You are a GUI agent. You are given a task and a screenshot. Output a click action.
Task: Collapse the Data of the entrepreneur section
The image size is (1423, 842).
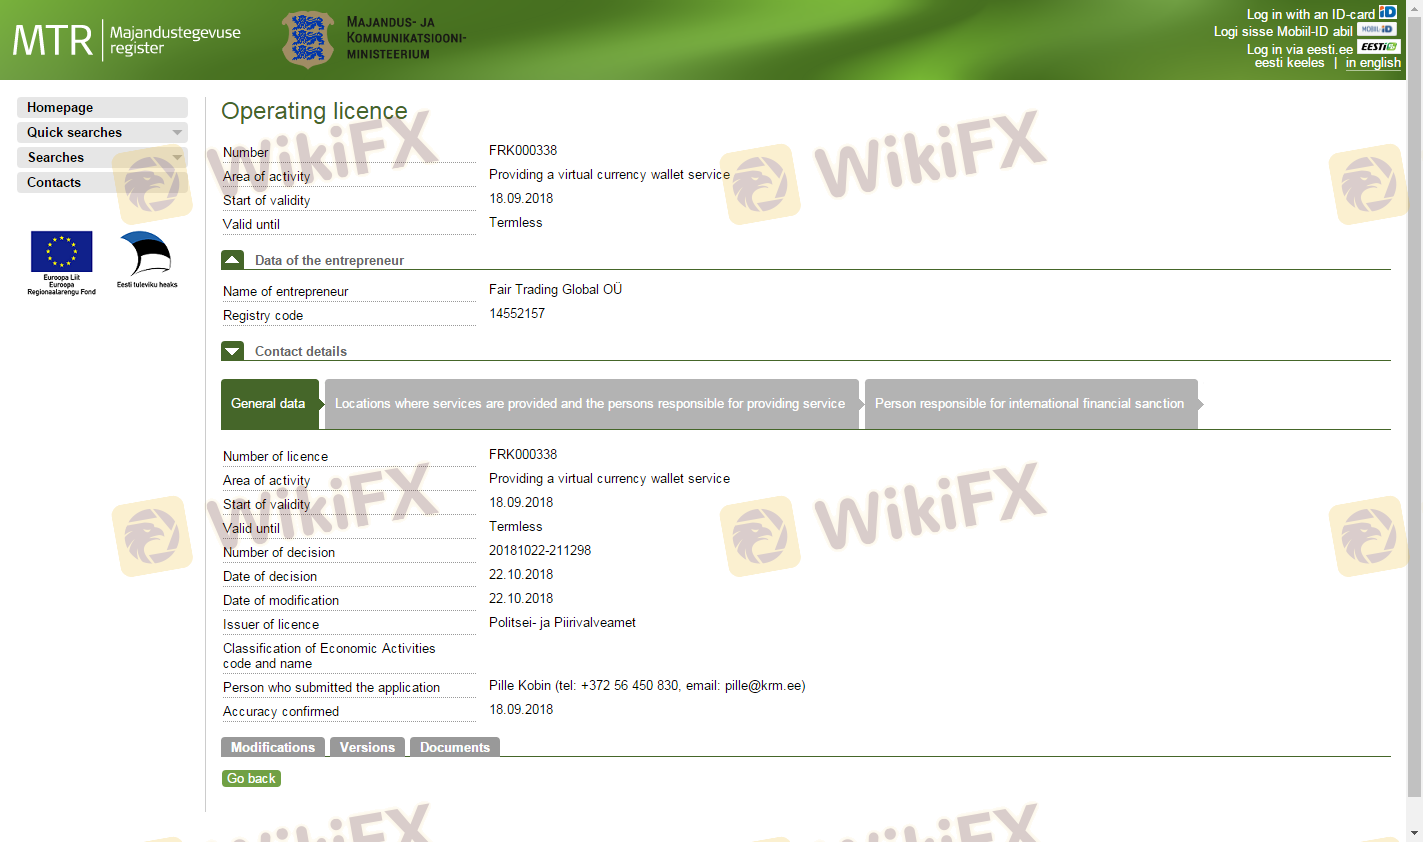point(232,260)
